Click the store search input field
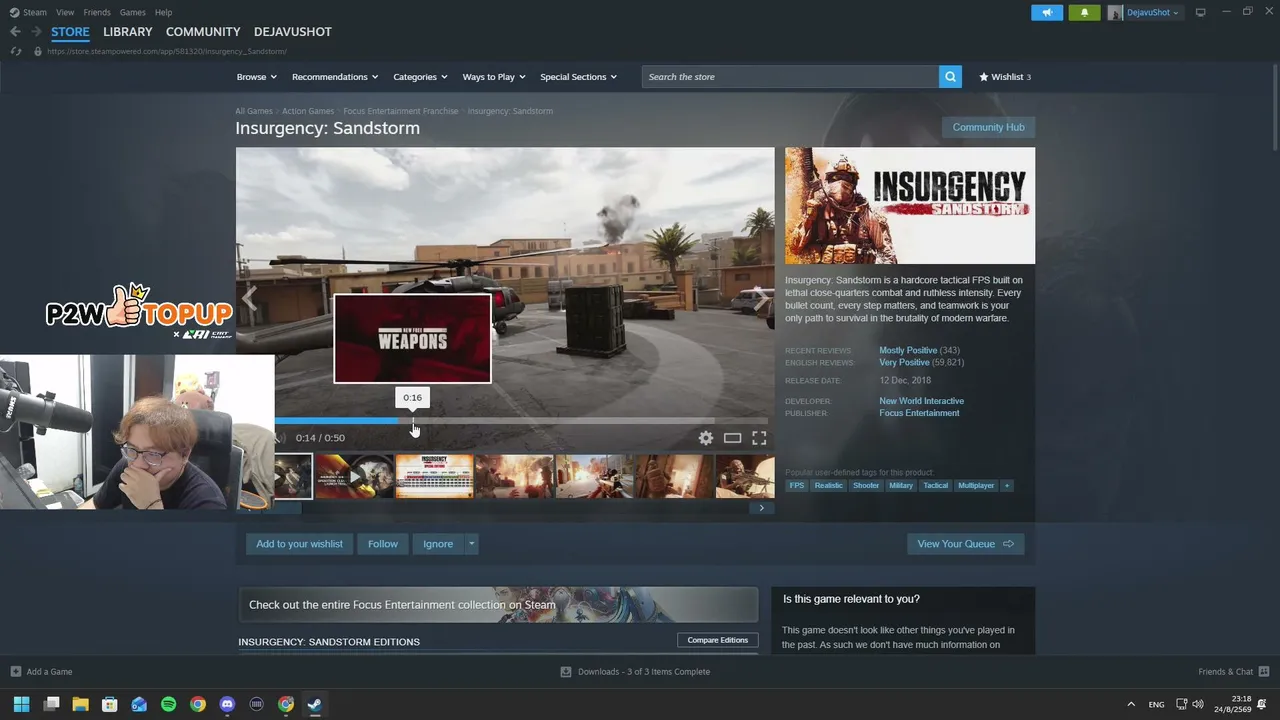Viewport: 1280px width, 720px height. tap(790, 77)
